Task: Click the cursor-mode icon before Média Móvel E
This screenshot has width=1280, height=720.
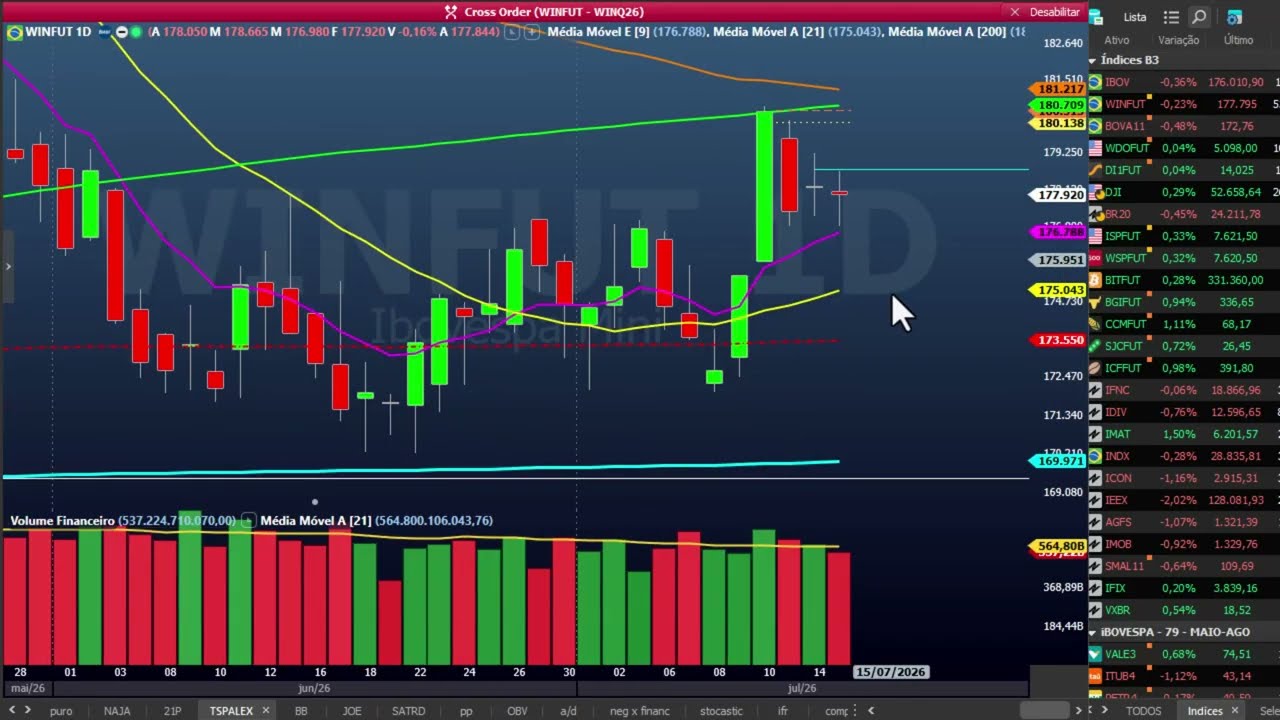Action: 511,32
